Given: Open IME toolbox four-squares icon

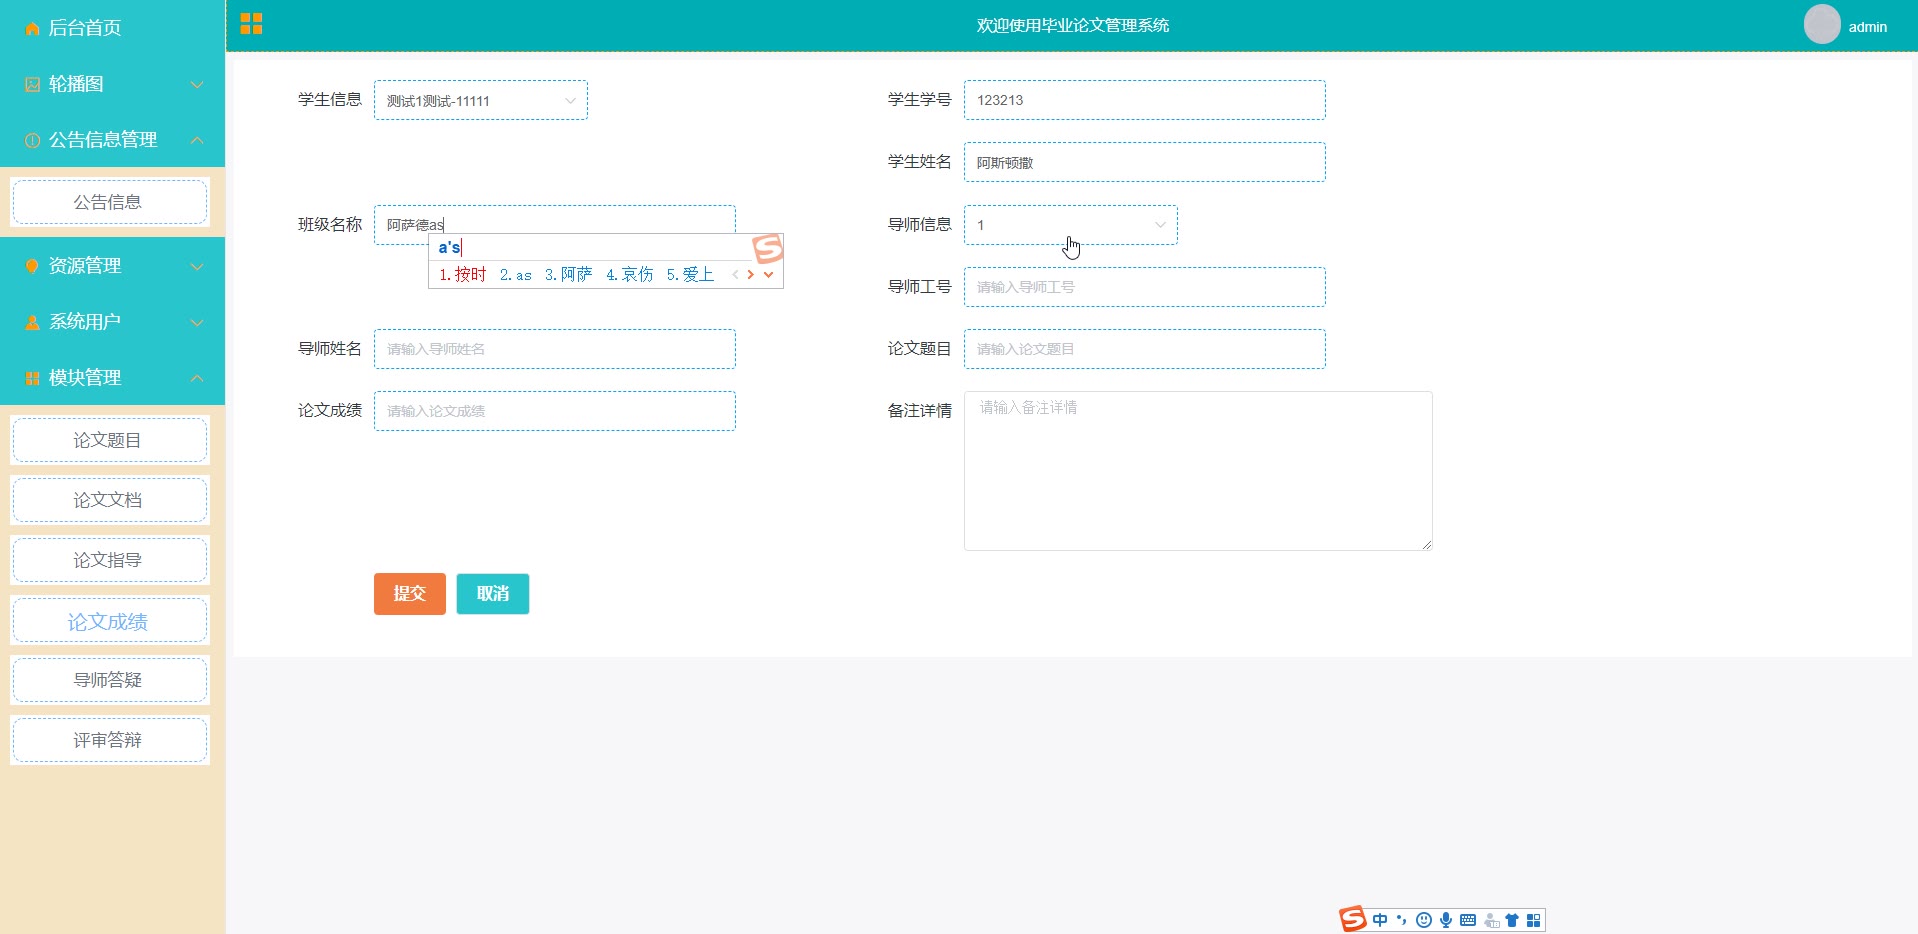Looking at the screenshot, I should pos(1533,920).
